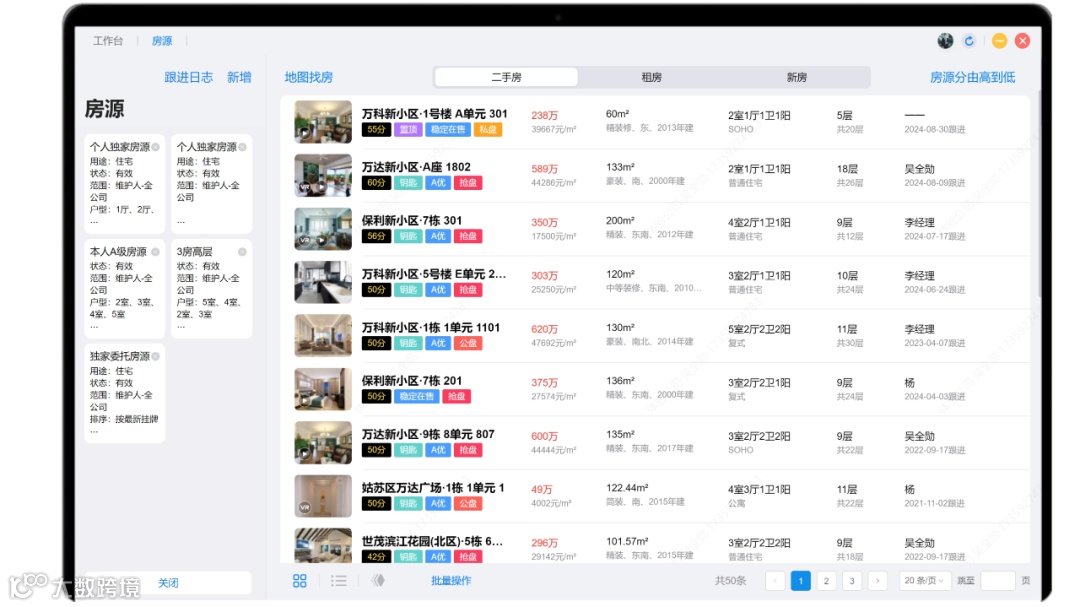Click 公盘 tag on 万科新小区 1栋 1101
The width and height of the screenshot is (1080, 607).
(x=468, y=343)
